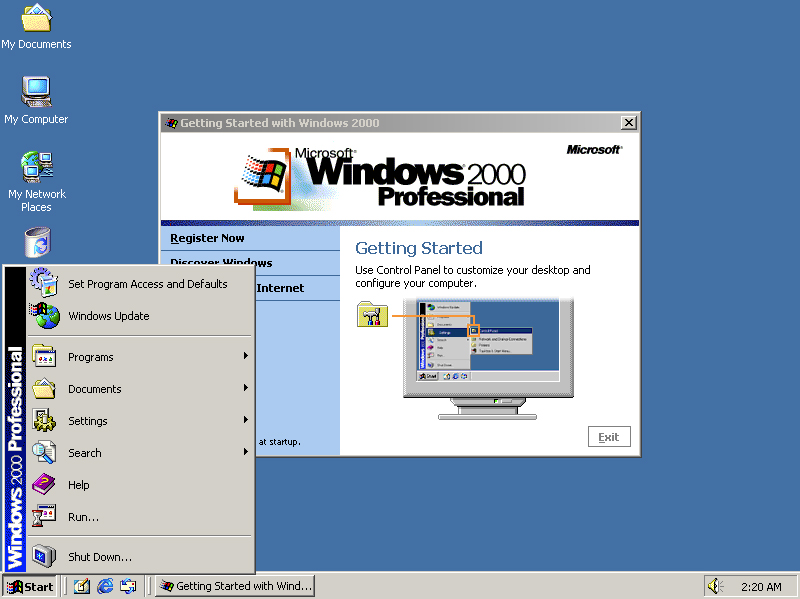The image size is (800, 599).
Task: Click the Microsoft logo in the banner
Action: (594, 149)
